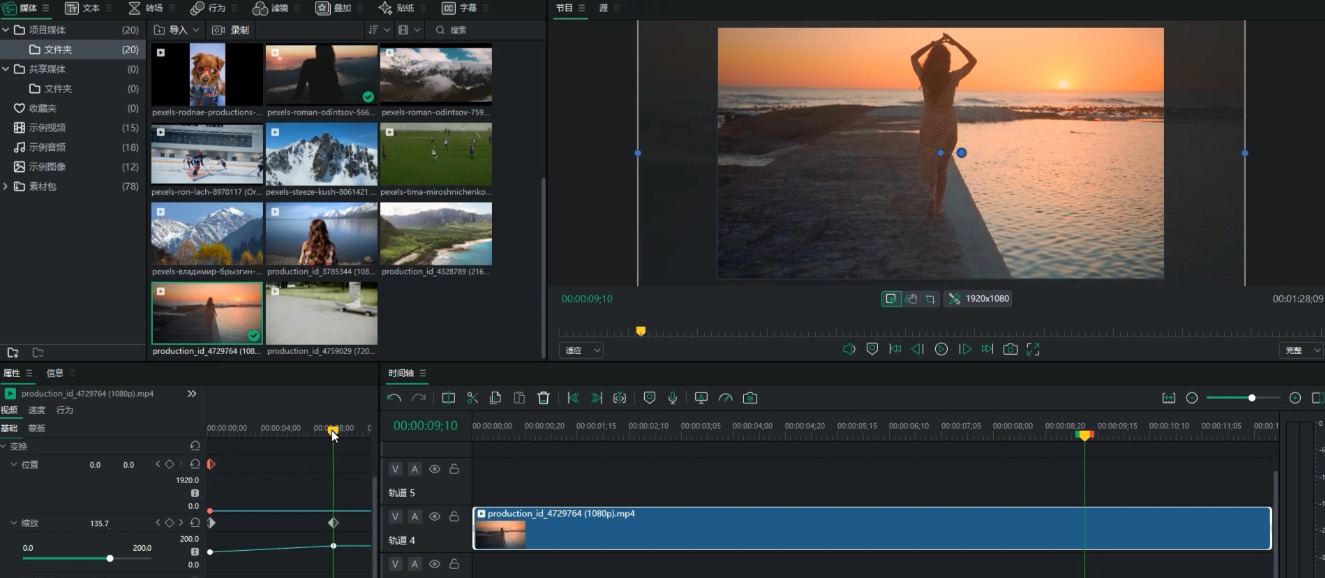1325x578 pixels.
Task: Take a snapshot with the preview camera icon
Action: 1010,349
